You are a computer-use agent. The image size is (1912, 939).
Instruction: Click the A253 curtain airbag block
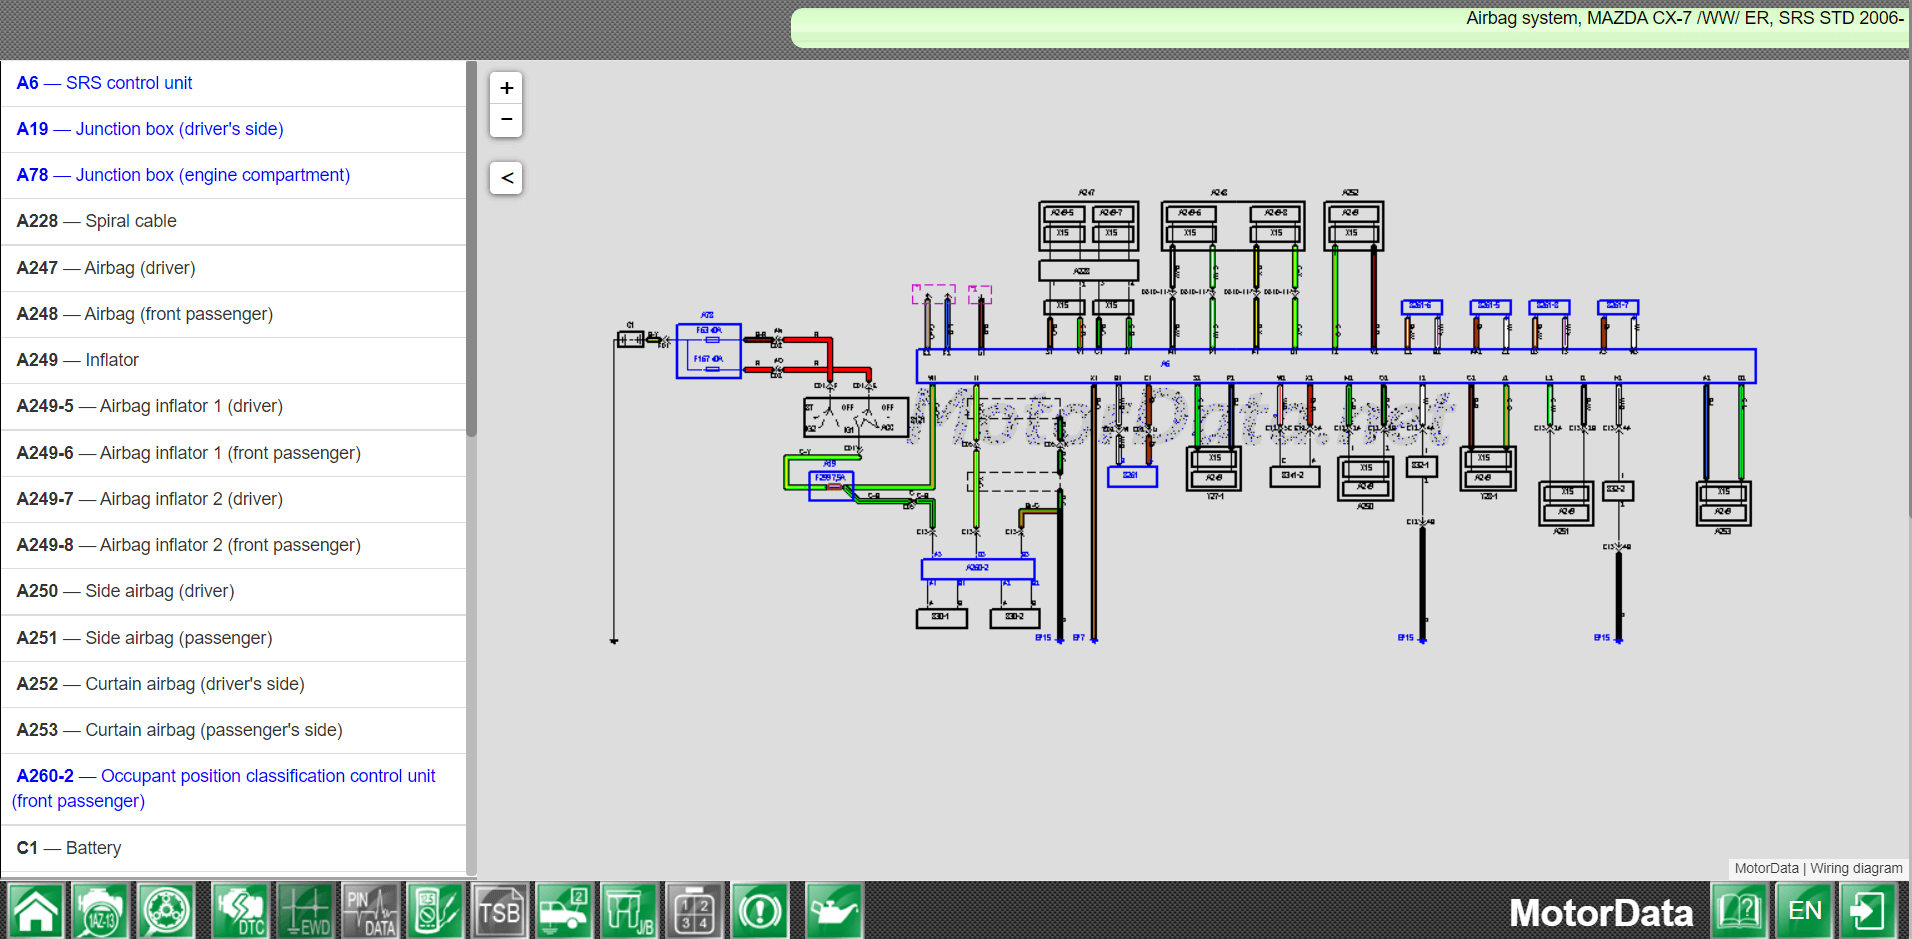[1723, 503]
